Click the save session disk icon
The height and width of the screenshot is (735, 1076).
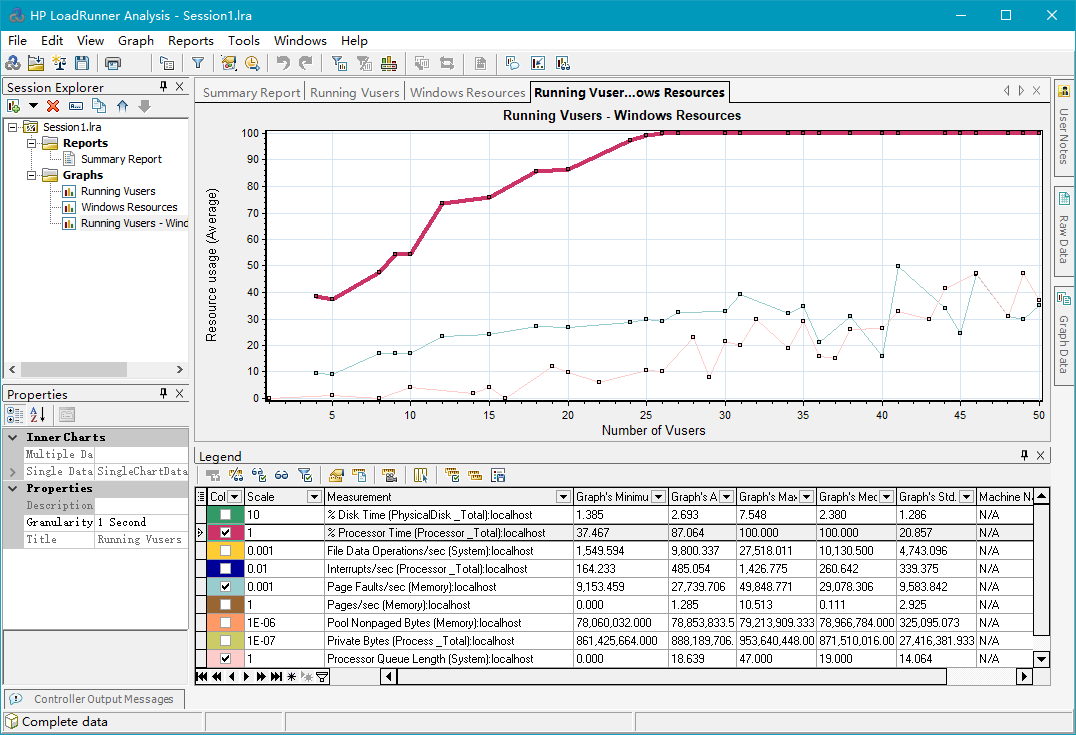coord(82,63)
